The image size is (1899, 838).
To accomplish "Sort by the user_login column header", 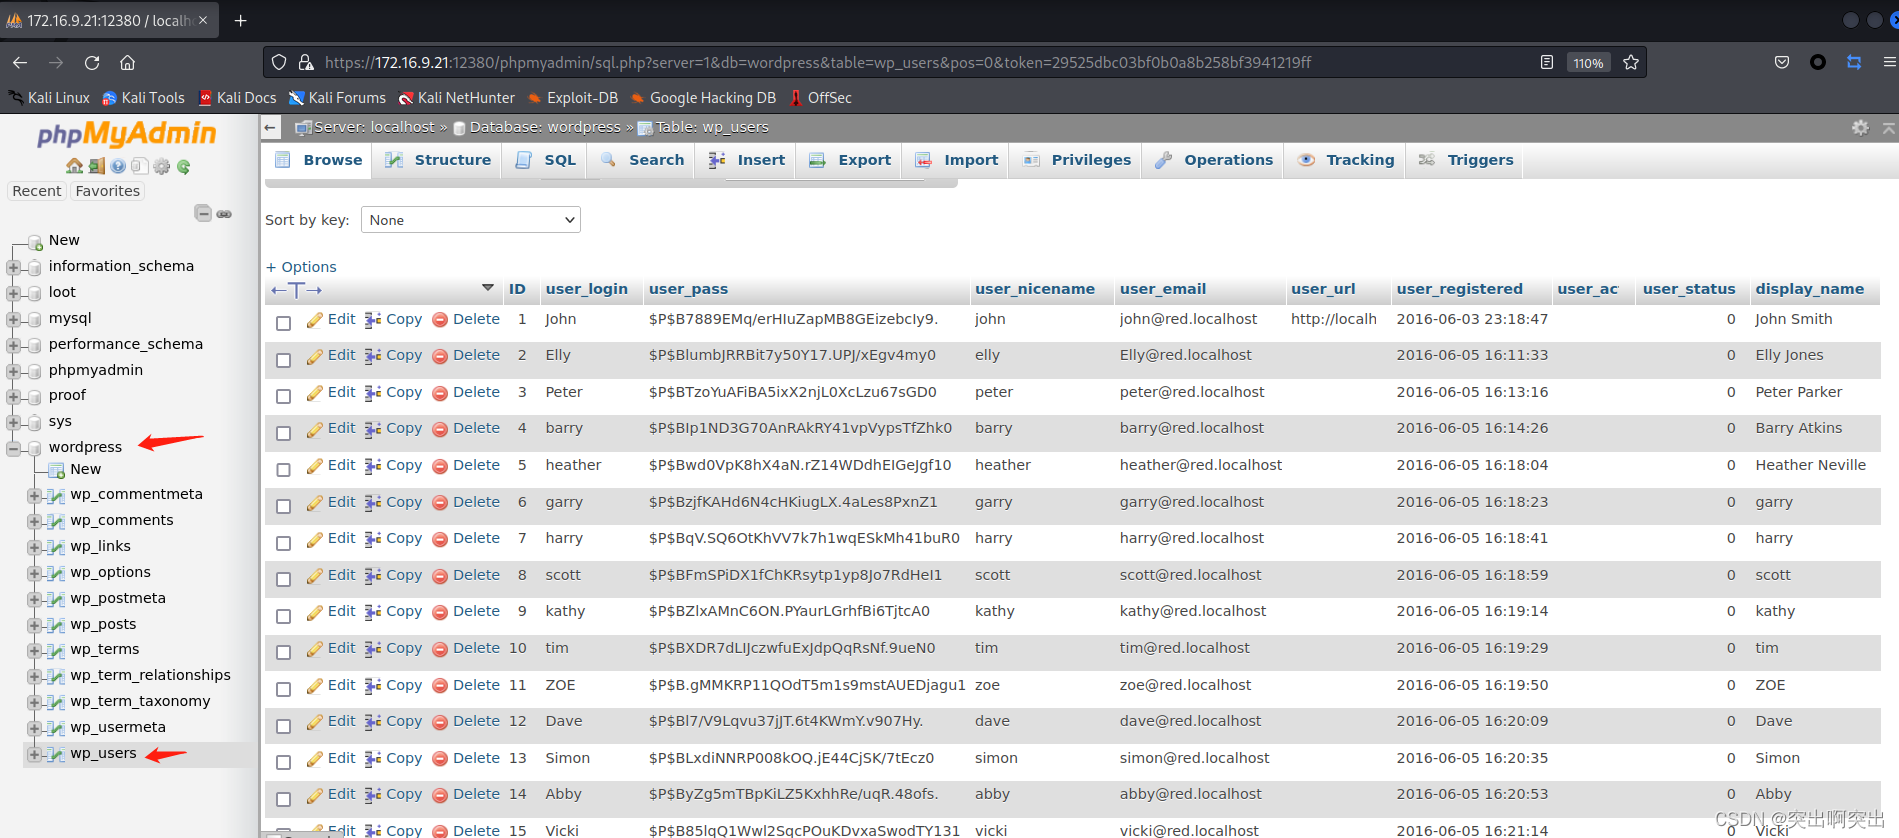I will [586, 289].
